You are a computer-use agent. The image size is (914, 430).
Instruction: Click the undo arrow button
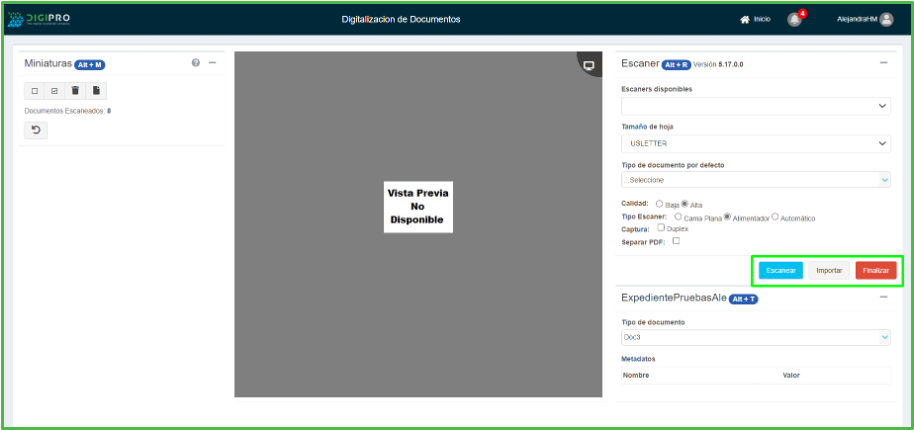tap(36, 130)
